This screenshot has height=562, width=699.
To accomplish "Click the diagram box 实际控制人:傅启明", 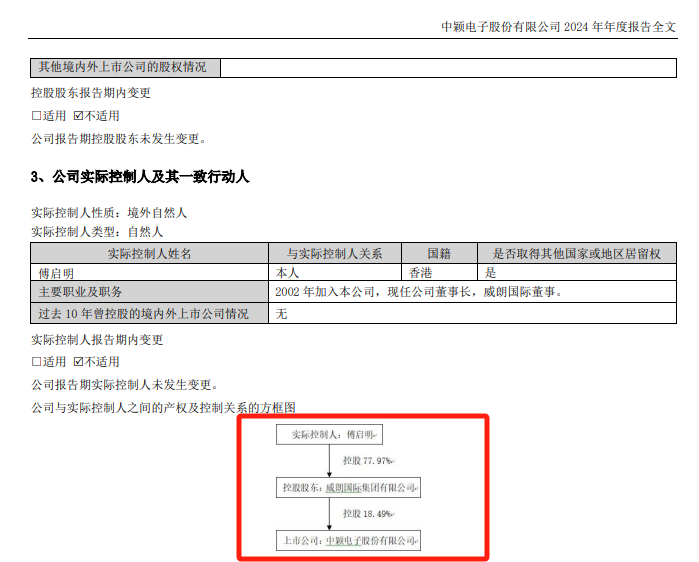I will pos(329,435).
